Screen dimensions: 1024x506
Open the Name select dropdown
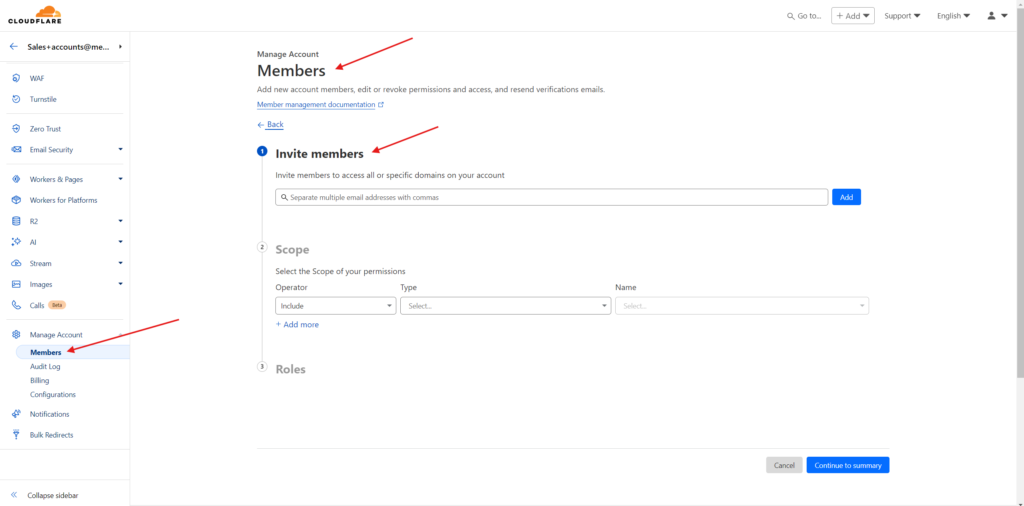click(x=741, y=306)
